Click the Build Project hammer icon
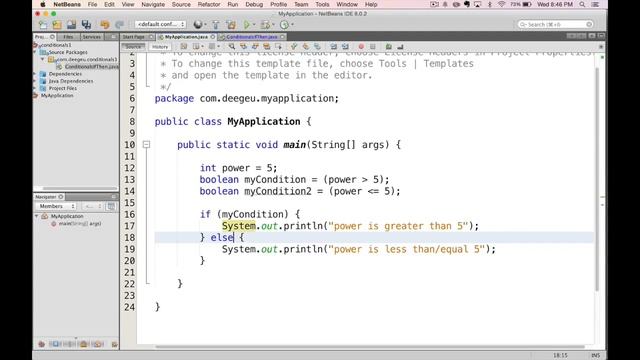 pos(216,24)
